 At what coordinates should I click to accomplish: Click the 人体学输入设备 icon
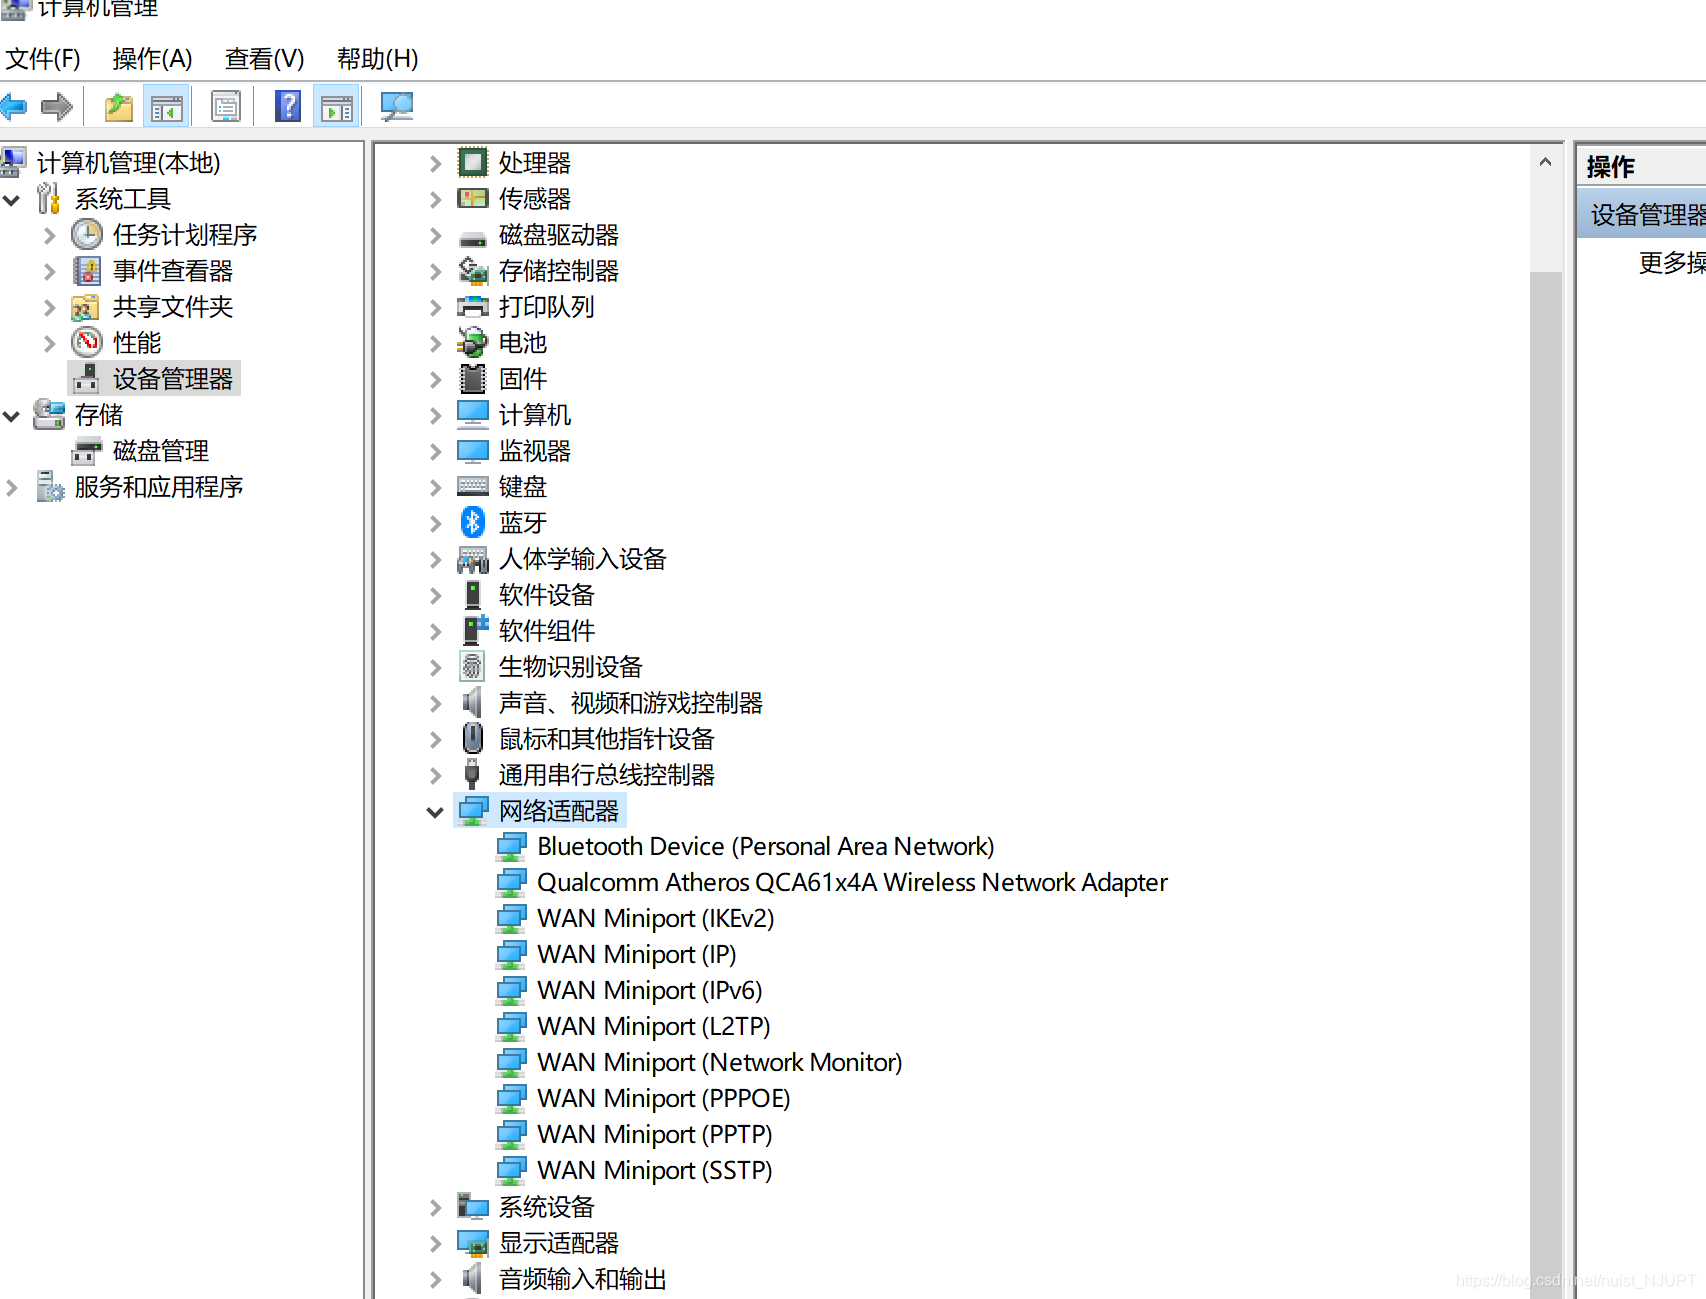pos(473,559)
